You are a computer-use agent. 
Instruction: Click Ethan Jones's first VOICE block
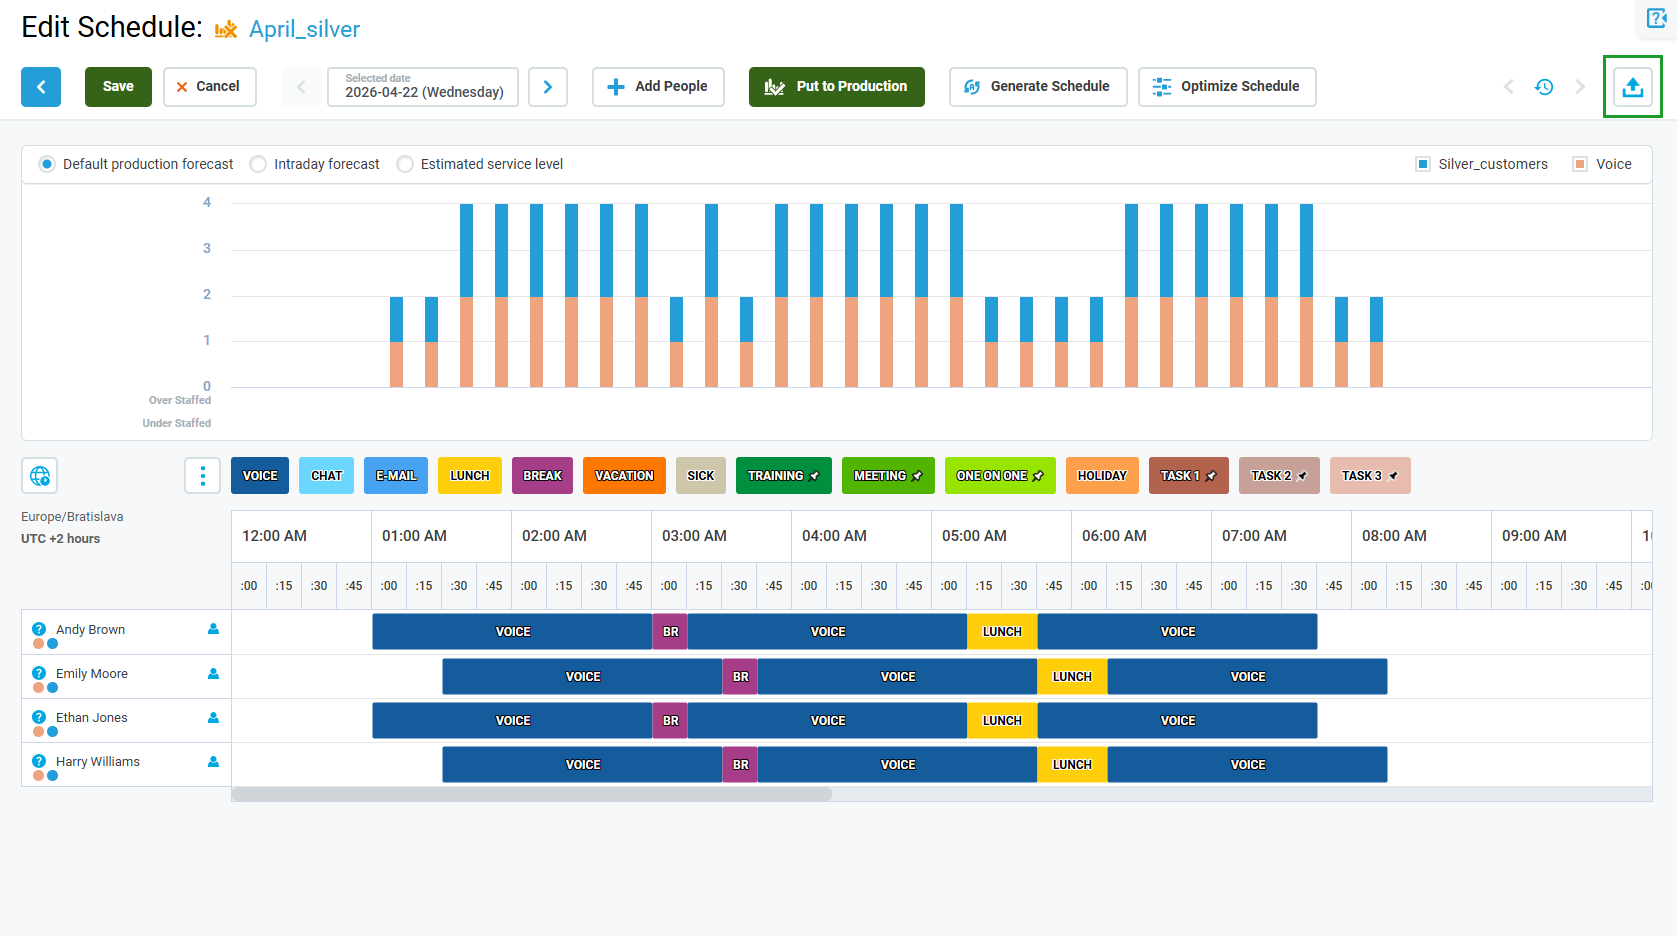point(513,721)
